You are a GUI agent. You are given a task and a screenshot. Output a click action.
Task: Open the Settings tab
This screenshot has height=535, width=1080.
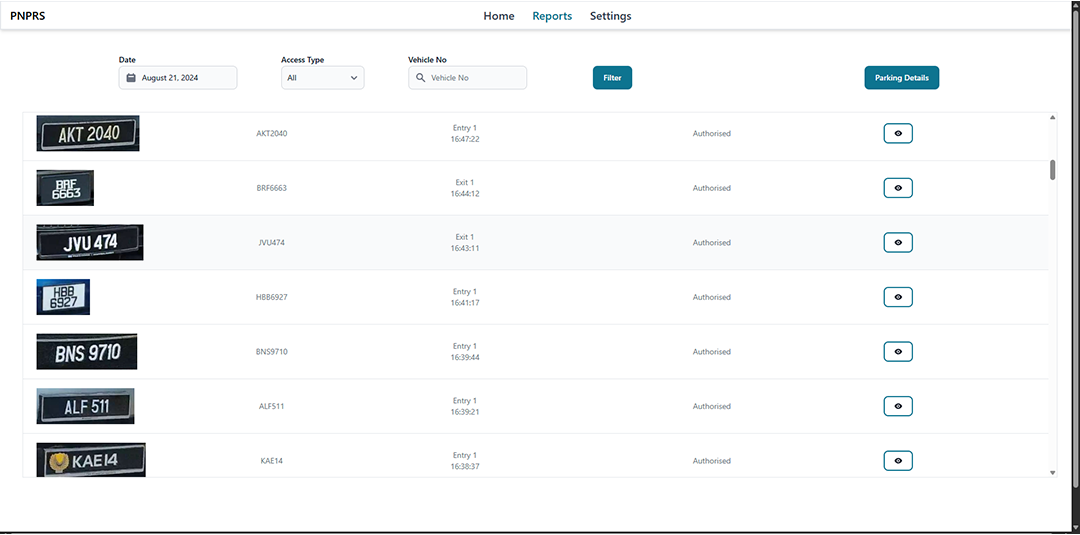(610, 16)
